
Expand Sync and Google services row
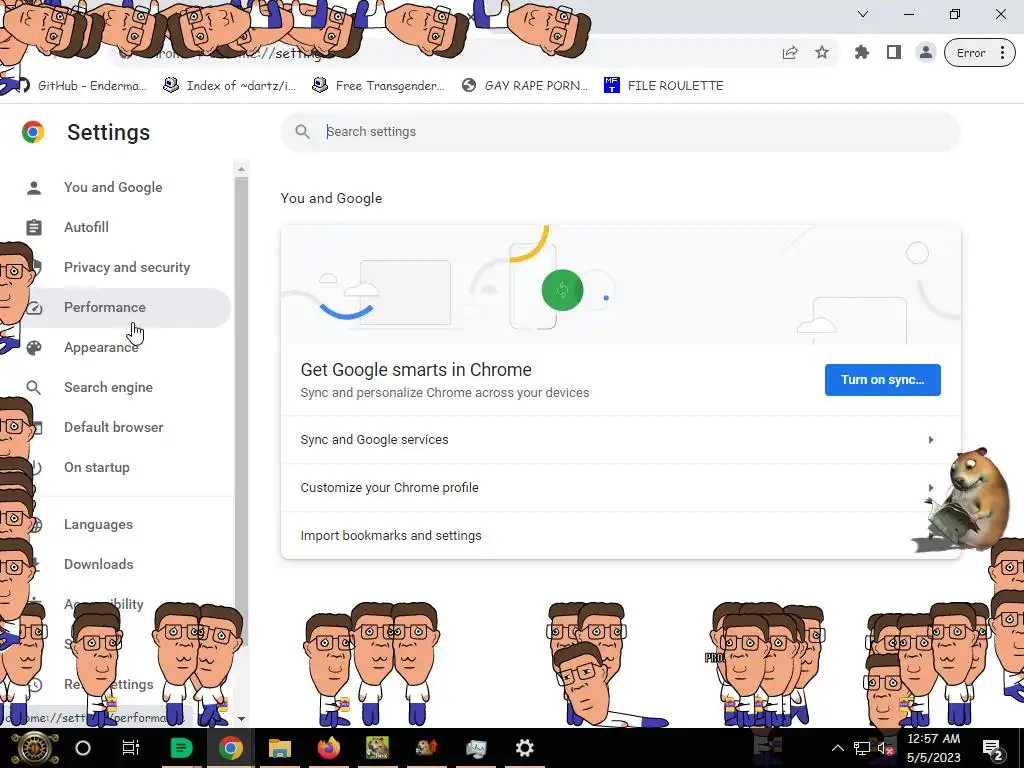pyautogui.click(x=620, y=440)
